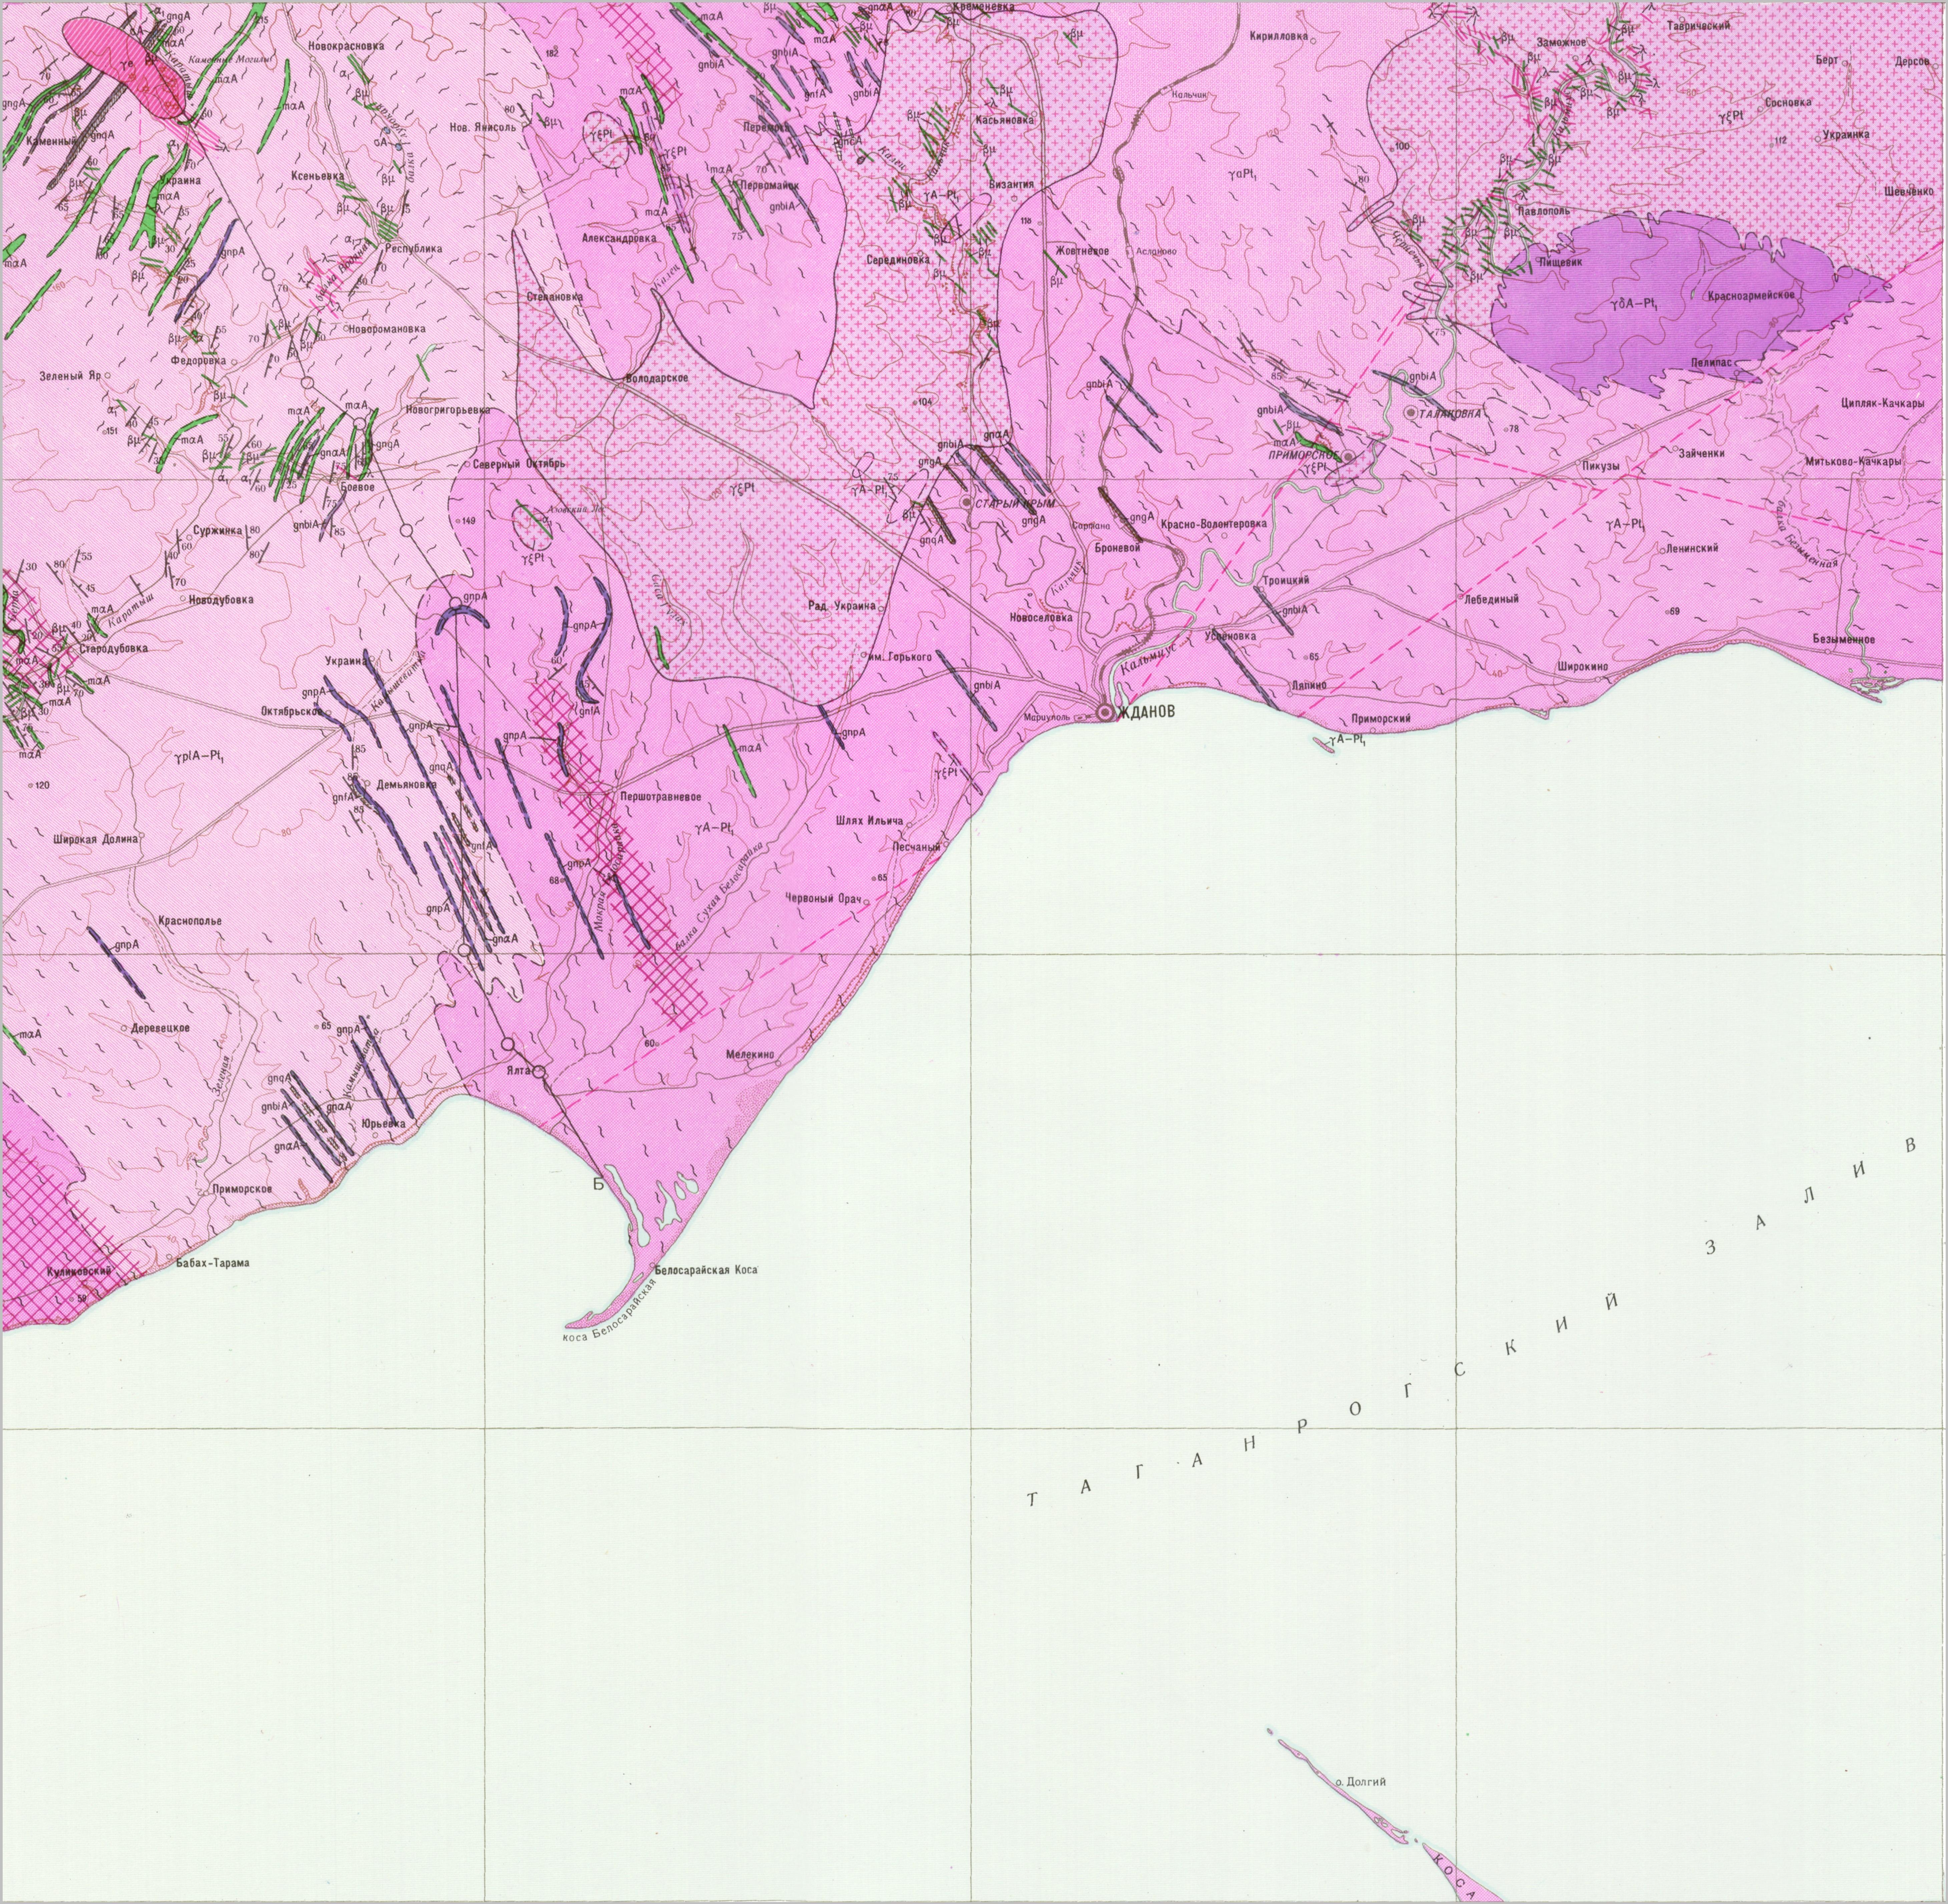Select the СТАРЫЙ КРЫМ town label

click(x=1015, y=504)
